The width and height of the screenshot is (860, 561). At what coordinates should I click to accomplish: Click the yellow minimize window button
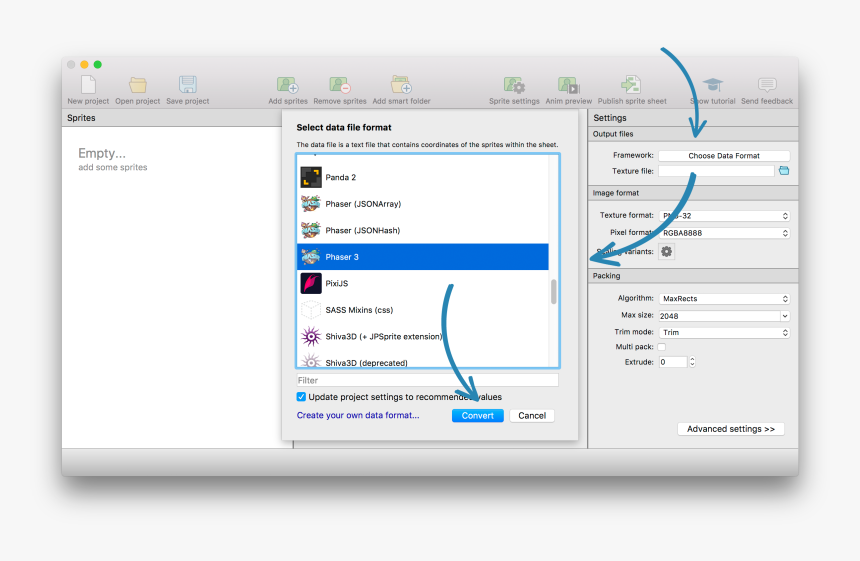click(84, 64)
